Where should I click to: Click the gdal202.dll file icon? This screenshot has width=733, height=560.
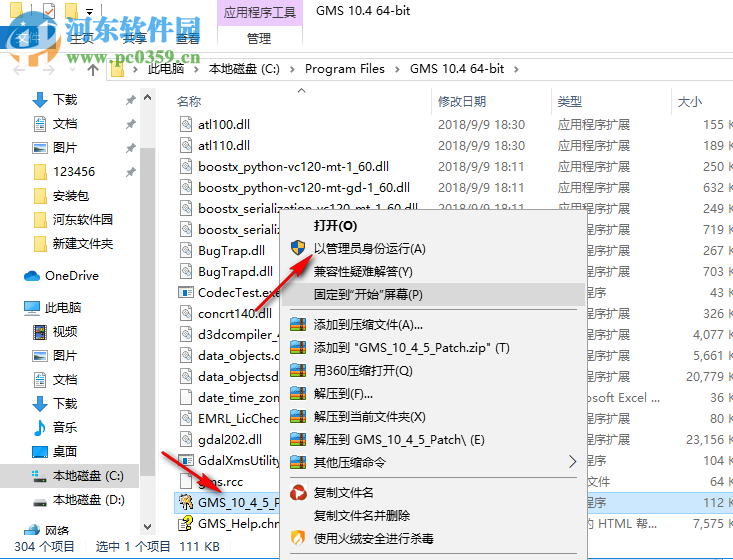(x=186, y=439)
